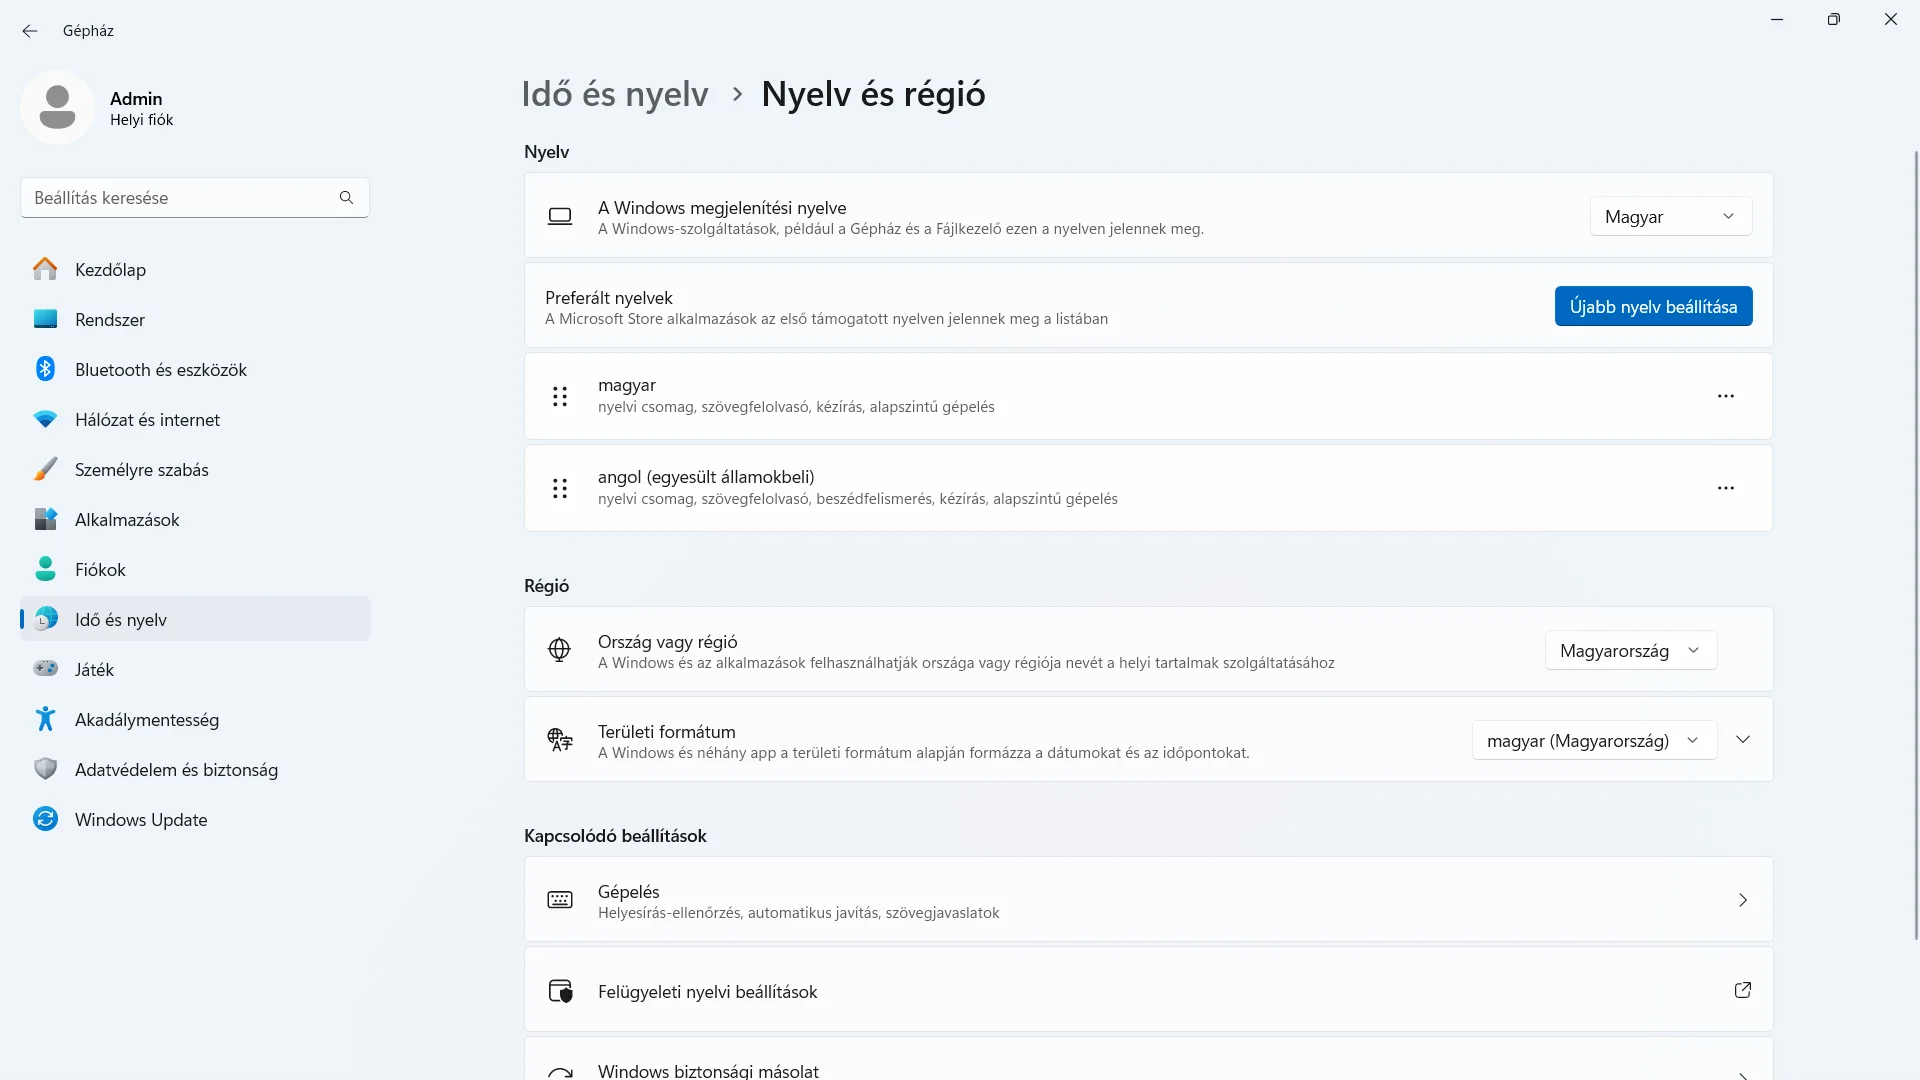1920x1080 pixels.
Task: Click the Beállítás keresése search field
Action: pyautogui.click(x=180, y=198)
